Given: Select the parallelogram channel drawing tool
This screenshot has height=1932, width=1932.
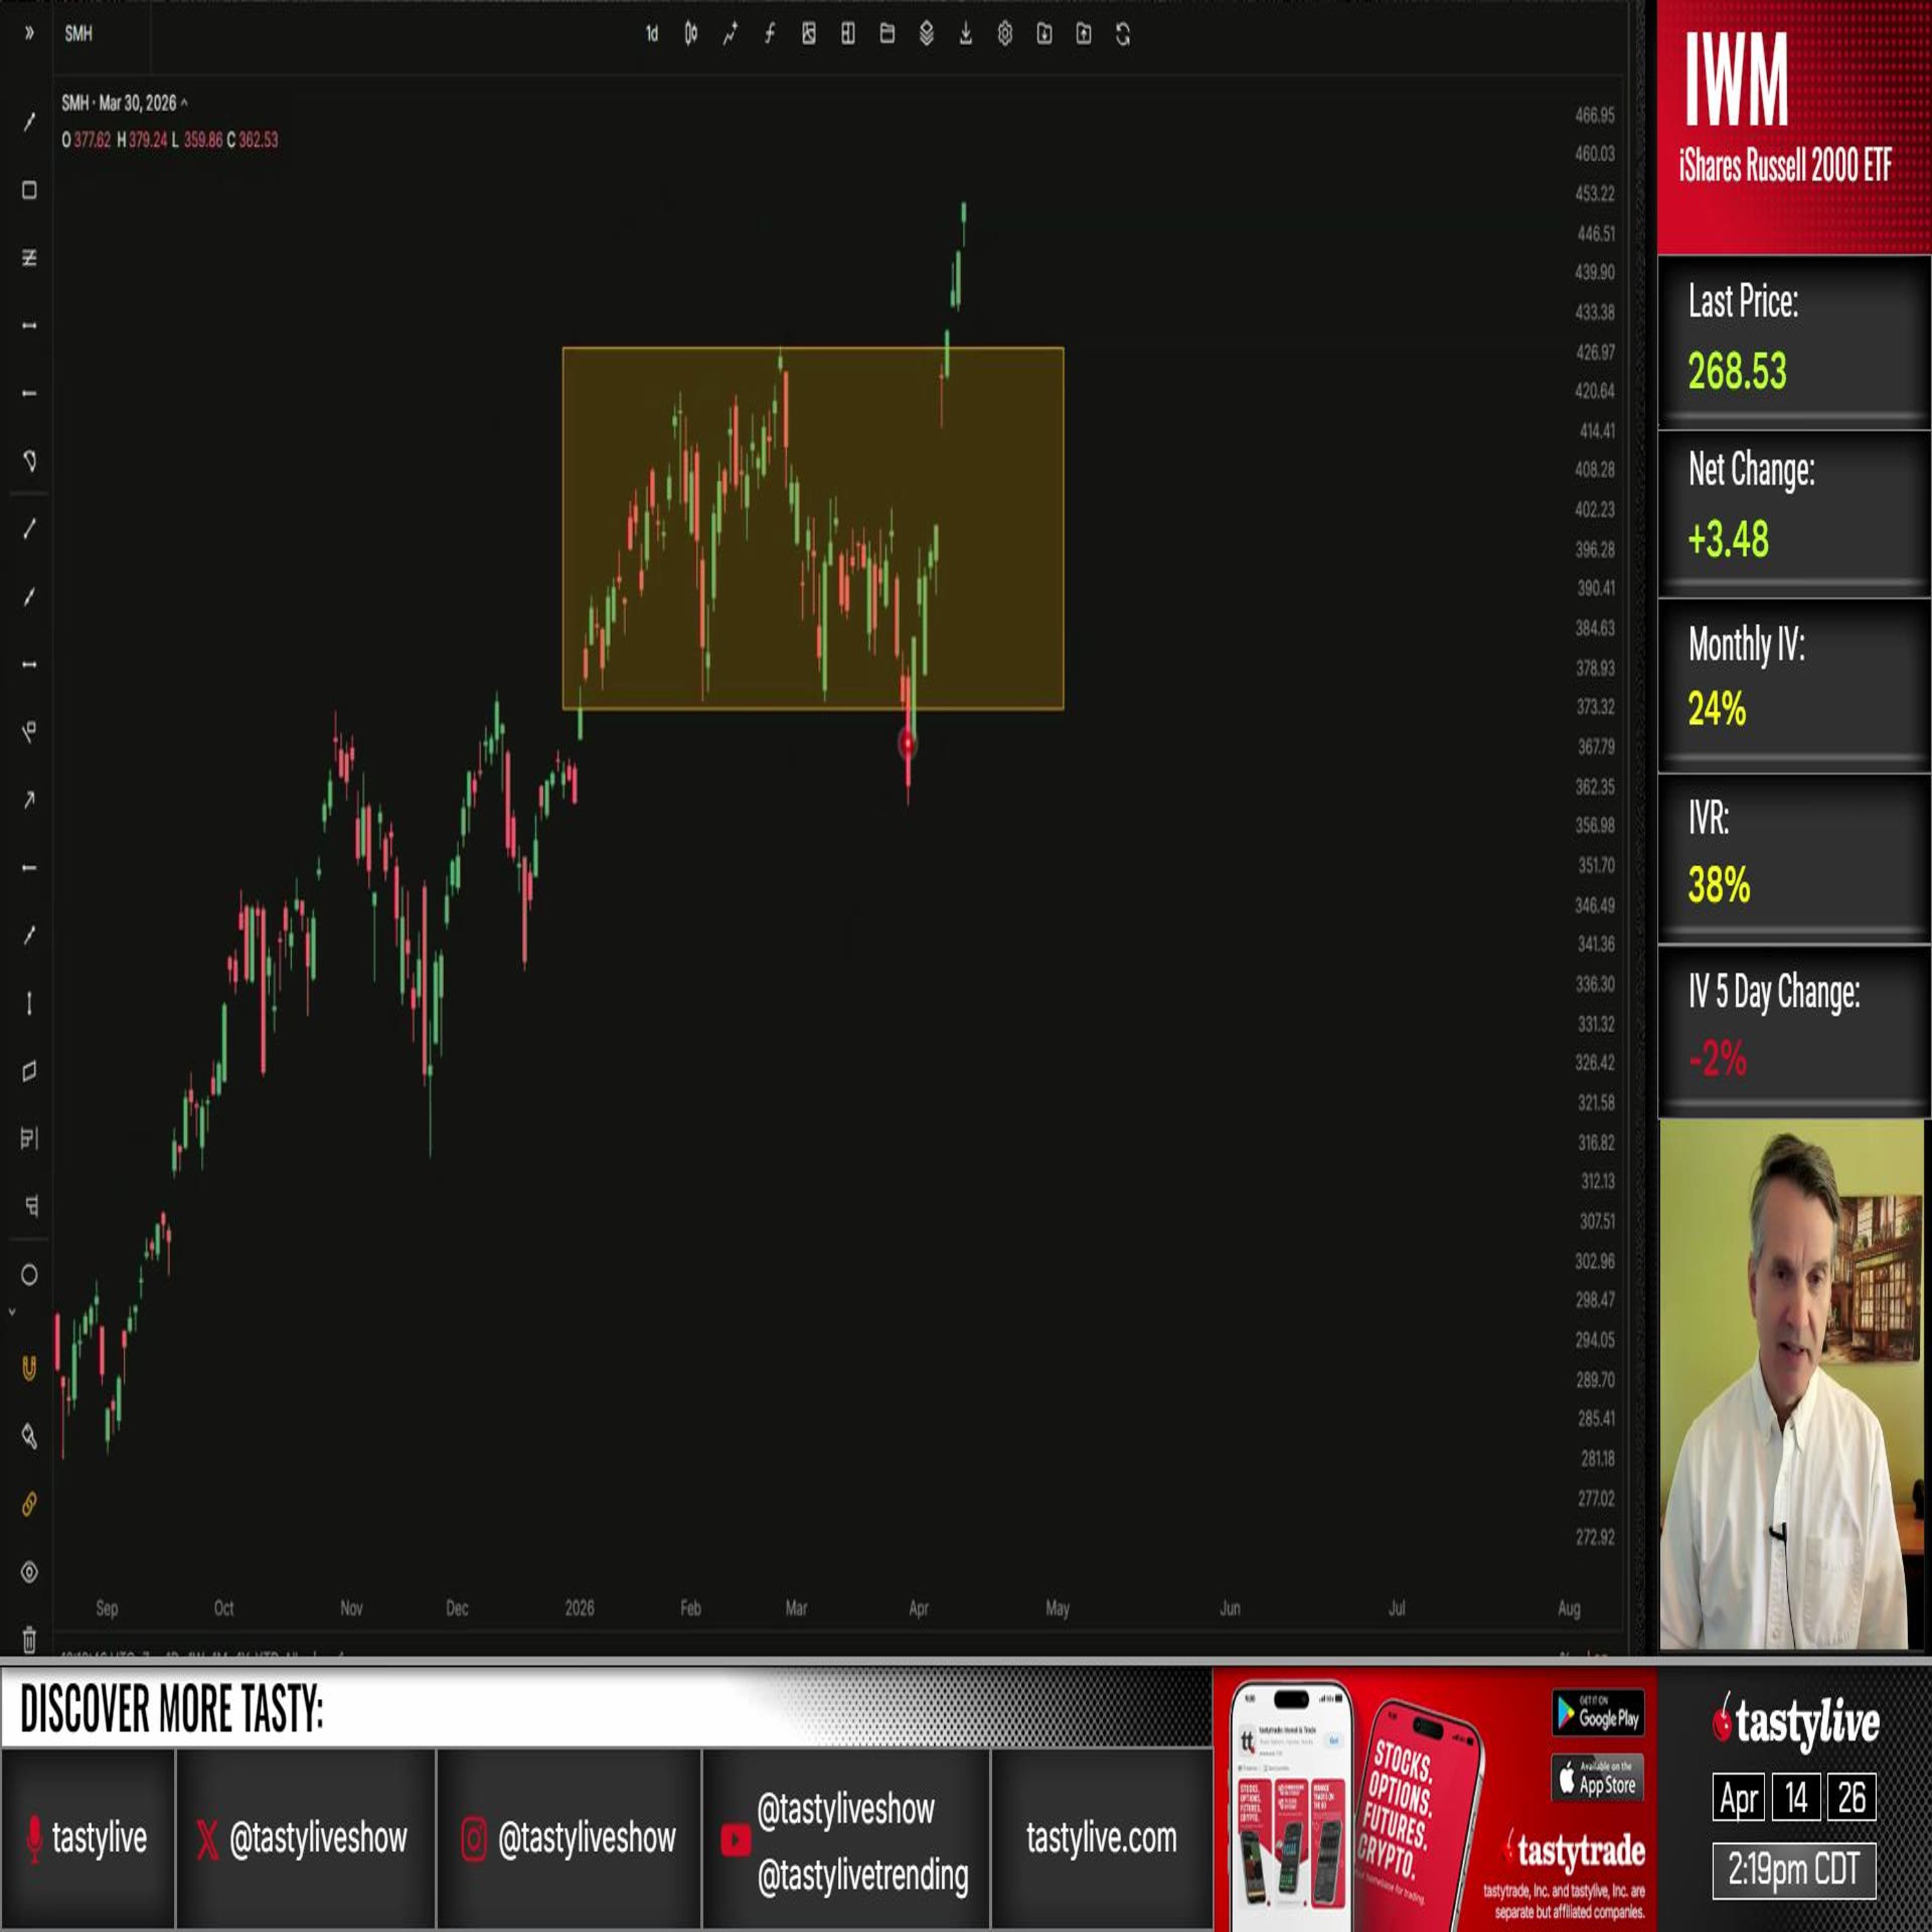Looking at the screenshot, I should [x=29, y=1071].
